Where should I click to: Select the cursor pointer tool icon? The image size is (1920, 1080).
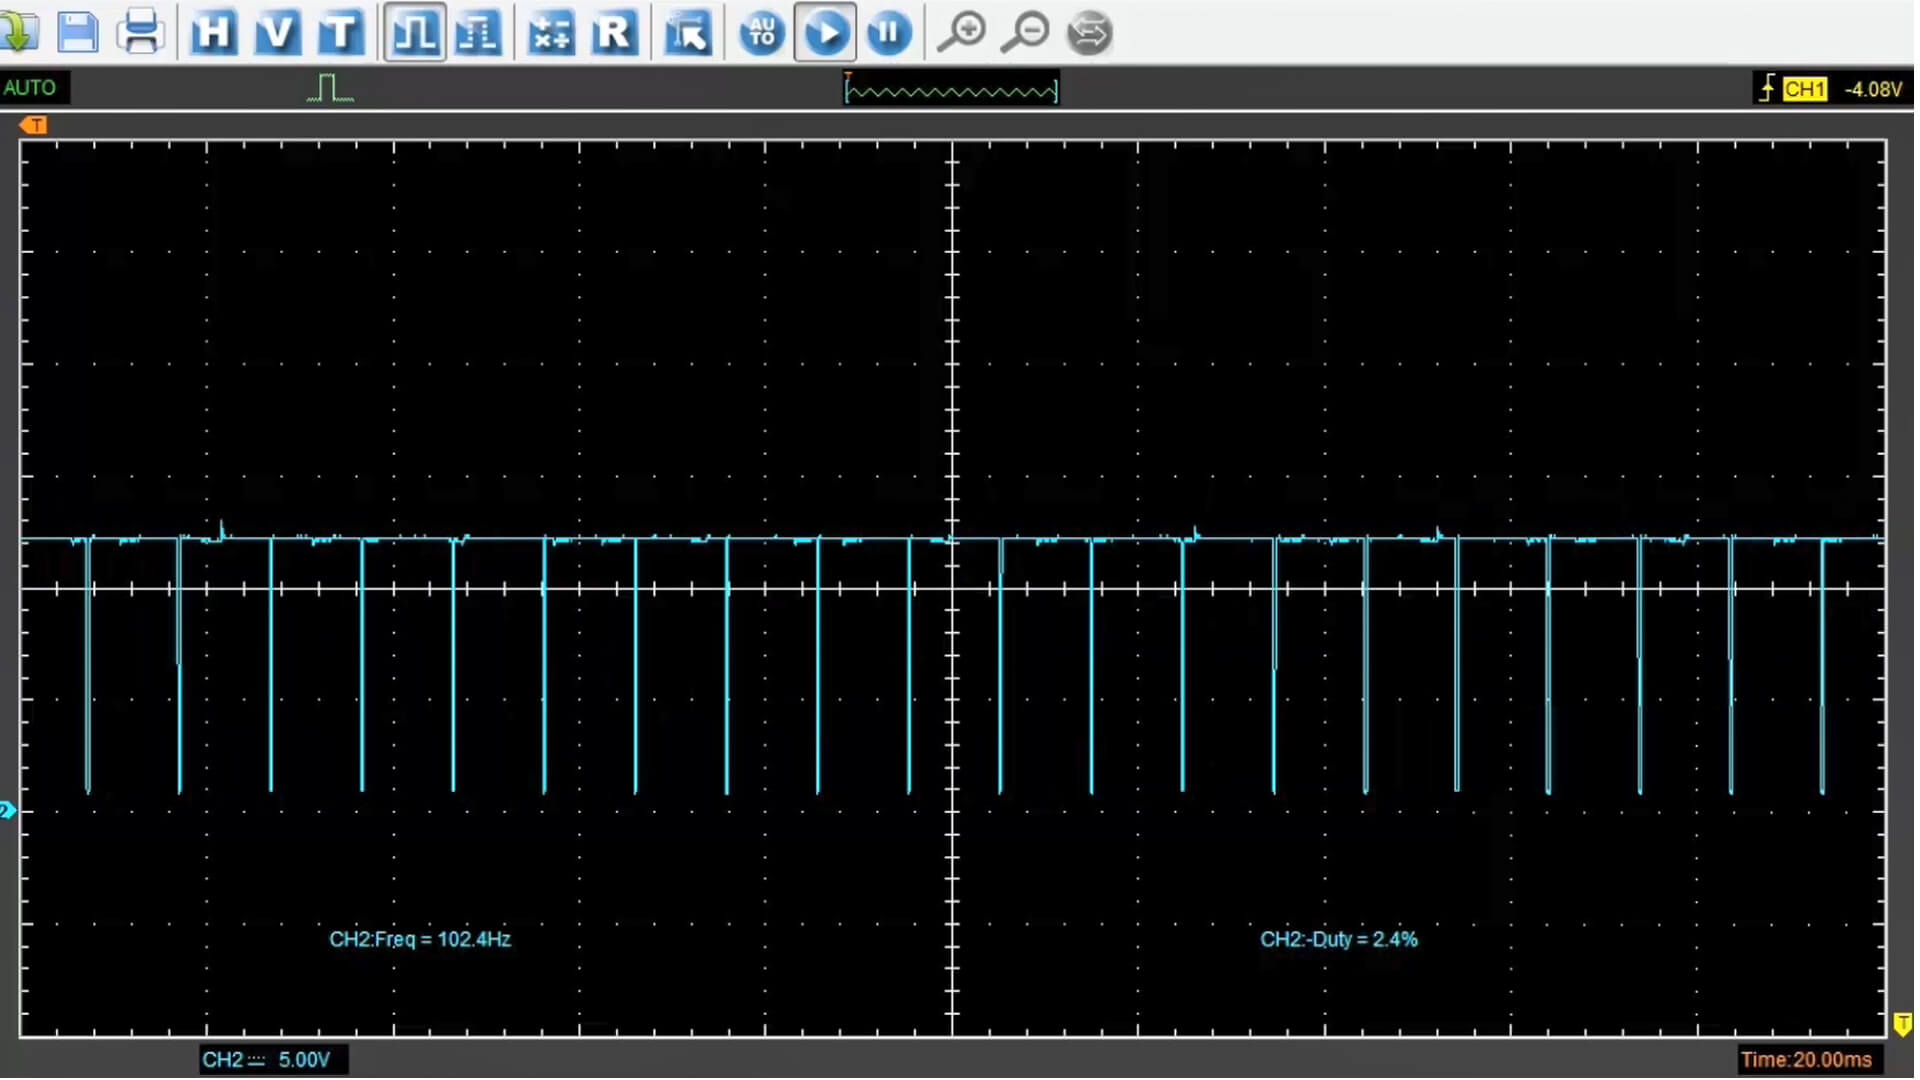[688, 32]
